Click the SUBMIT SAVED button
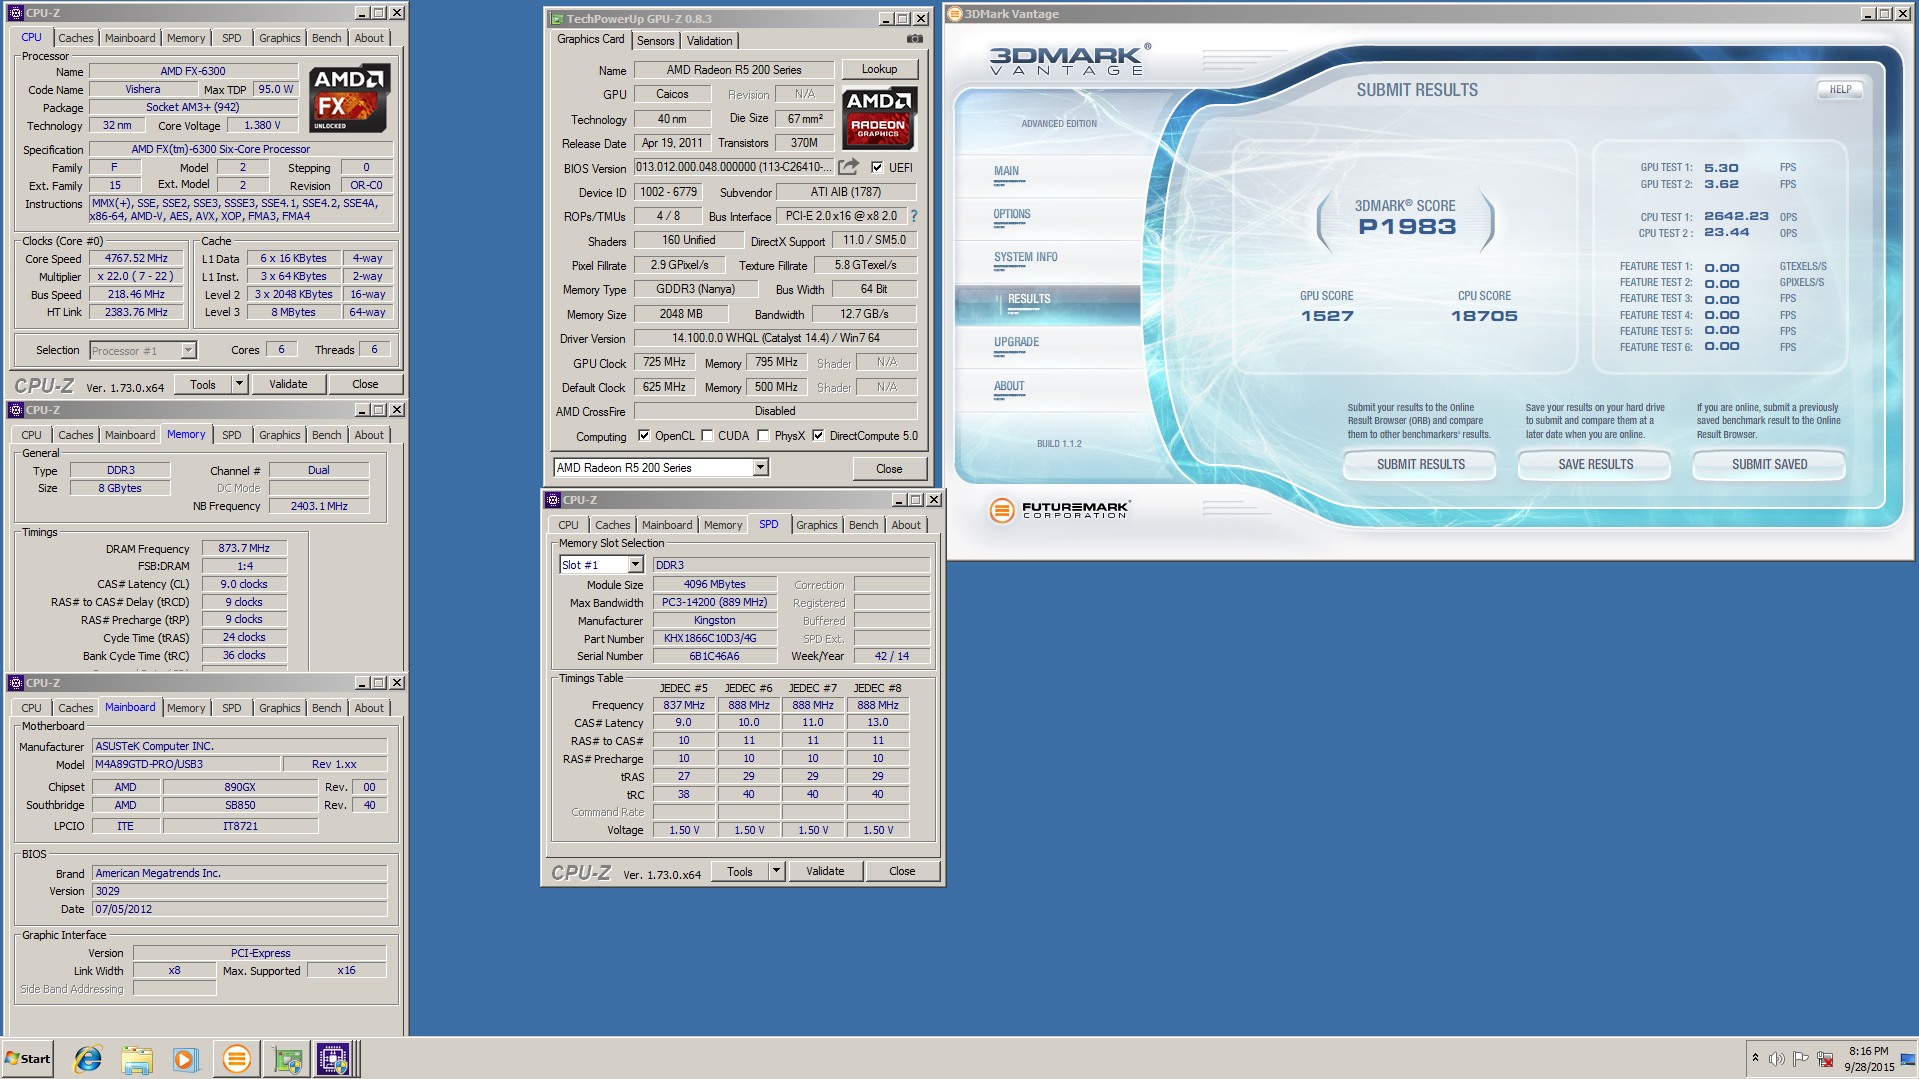This screenshot has height=1079, width=1919. pyautogui.click(x=1769, y=465)
